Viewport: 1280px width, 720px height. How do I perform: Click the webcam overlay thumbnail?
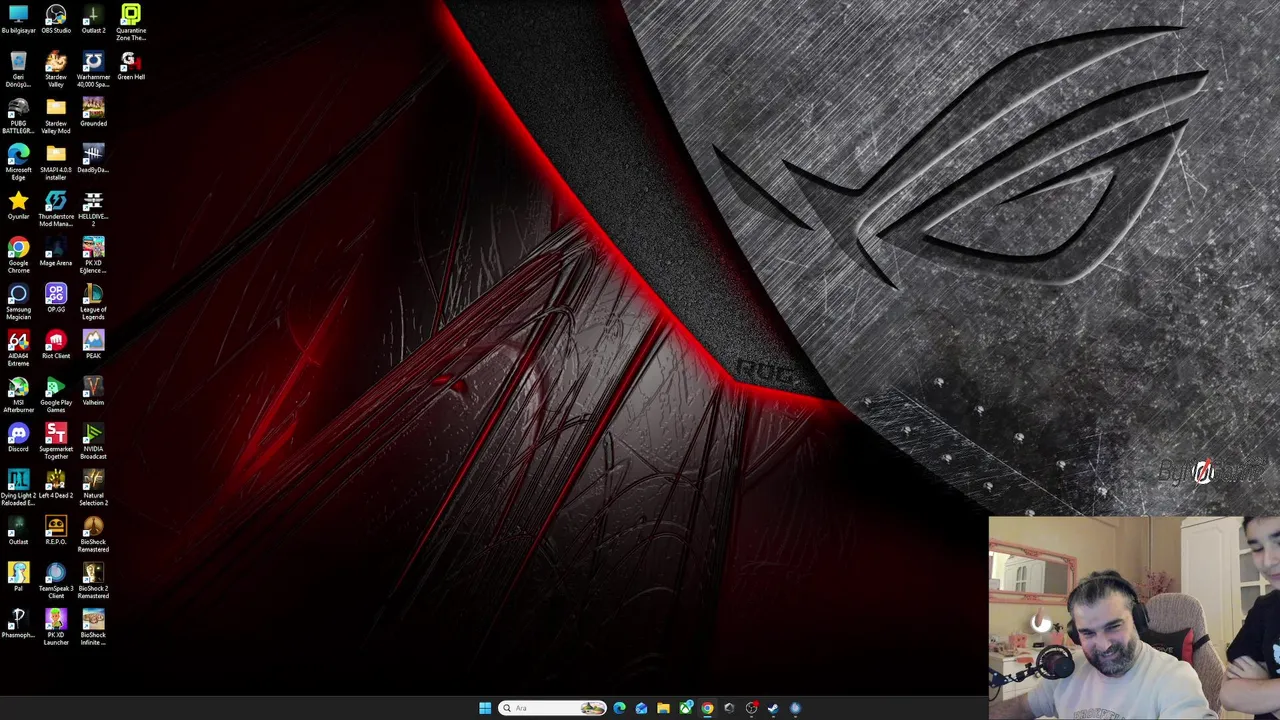pyautogui.click(x=1134, y=617)
